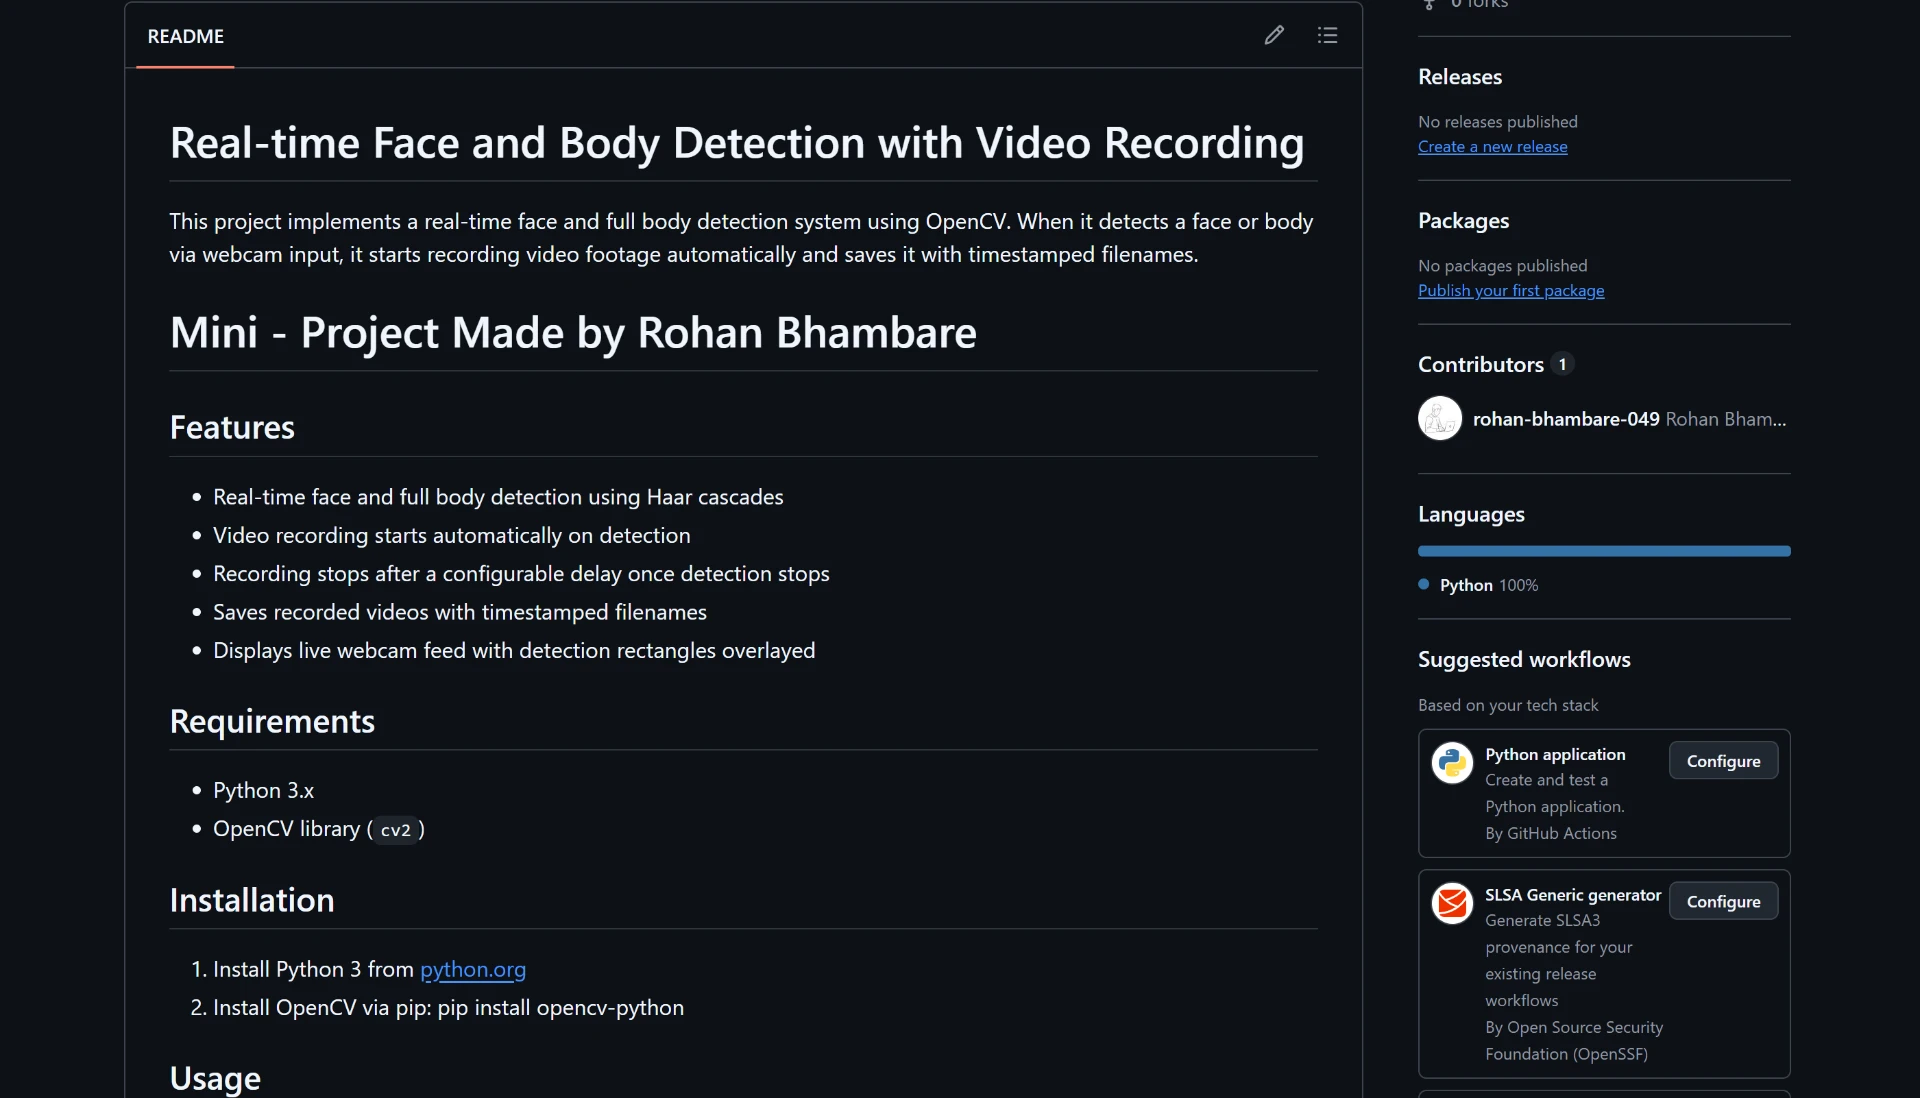1920x1098 pixels.
Task: Click the blue Python language bar
Action: tap(1604, 551)
